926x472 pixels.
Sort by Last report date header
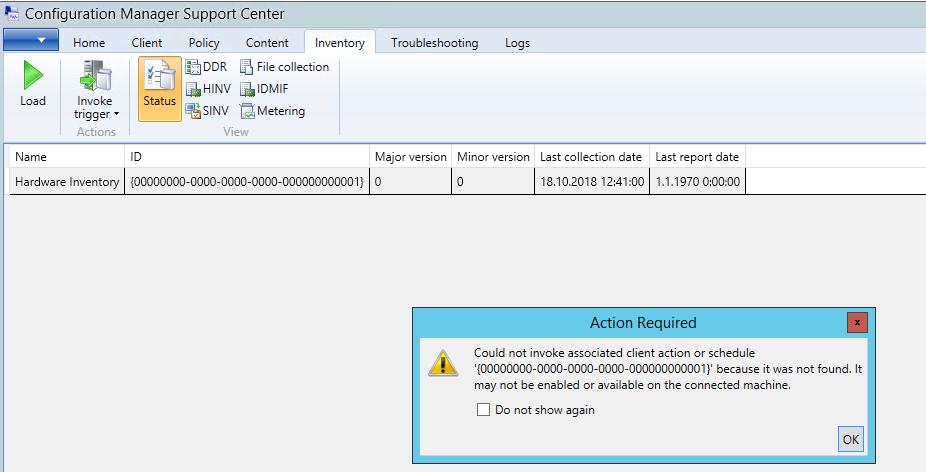[697, 157]
